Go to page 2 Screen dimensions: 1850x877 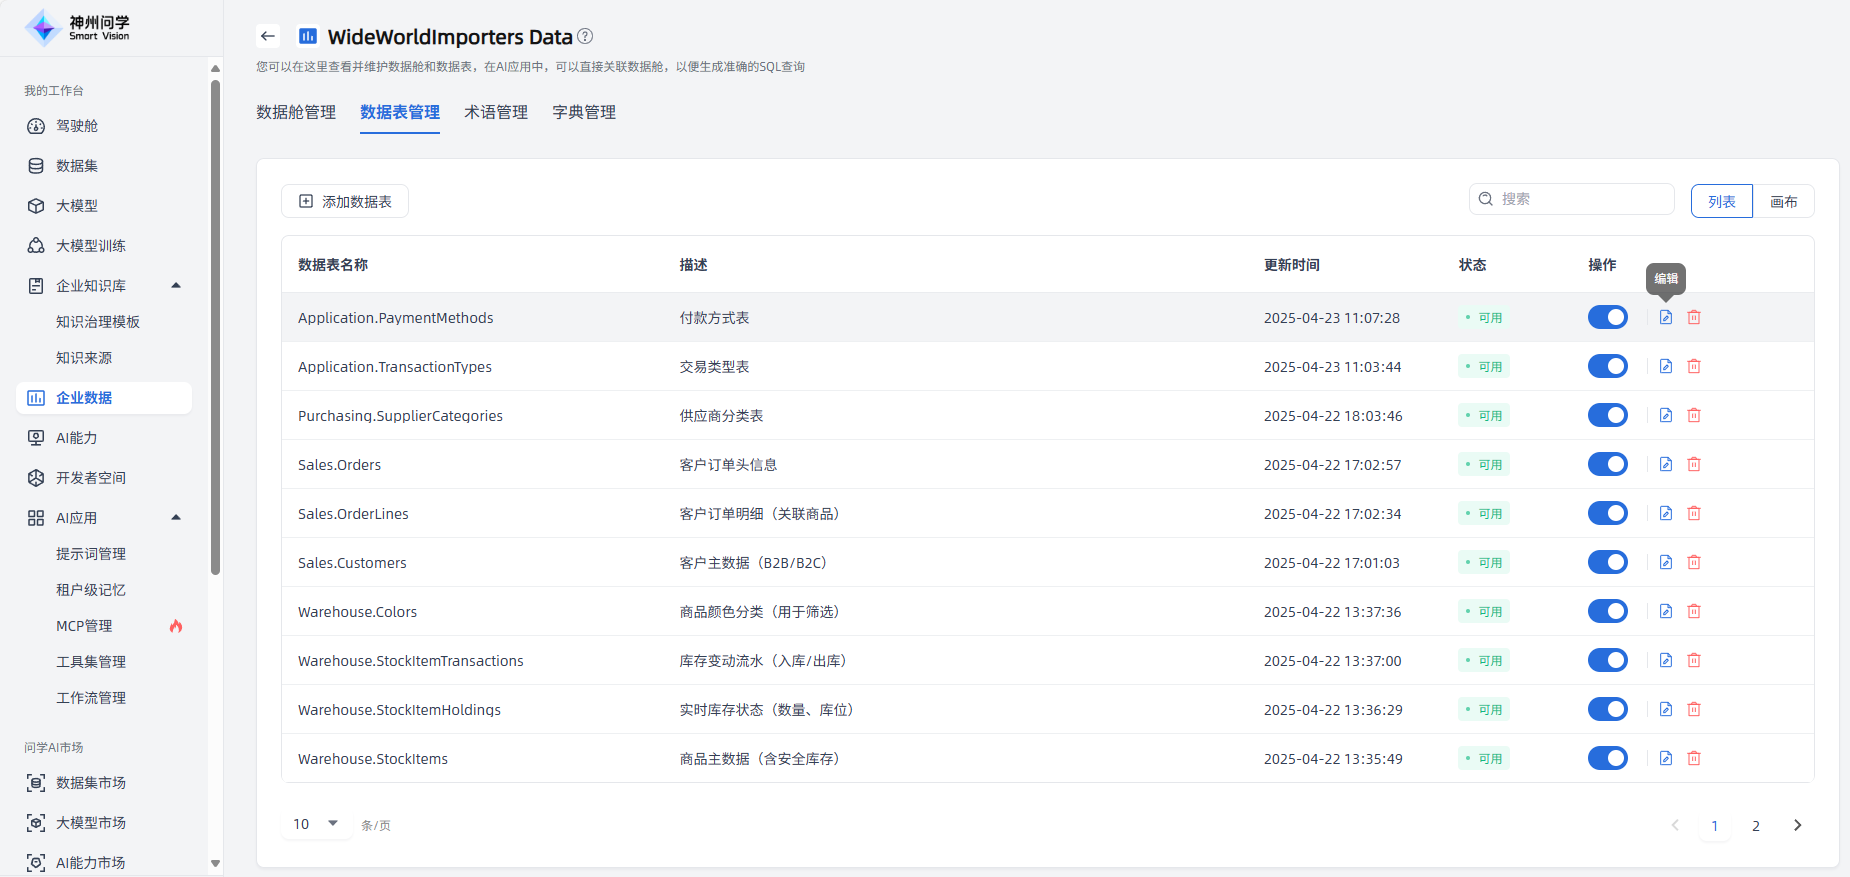pos(1756,825)
